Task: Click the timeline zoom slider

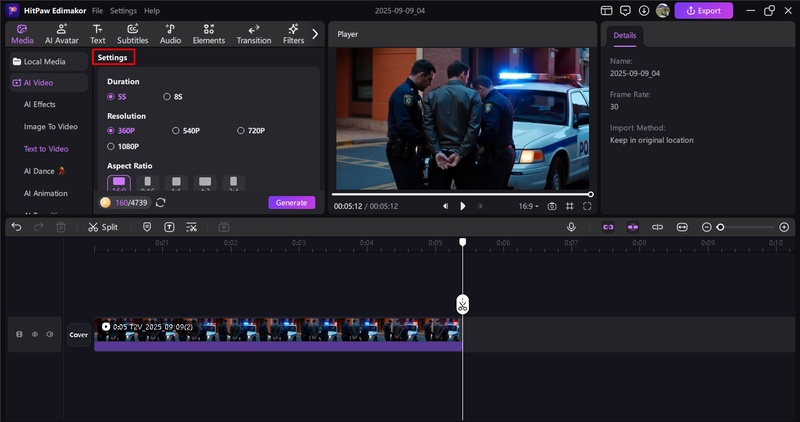Action: (747, 227)
